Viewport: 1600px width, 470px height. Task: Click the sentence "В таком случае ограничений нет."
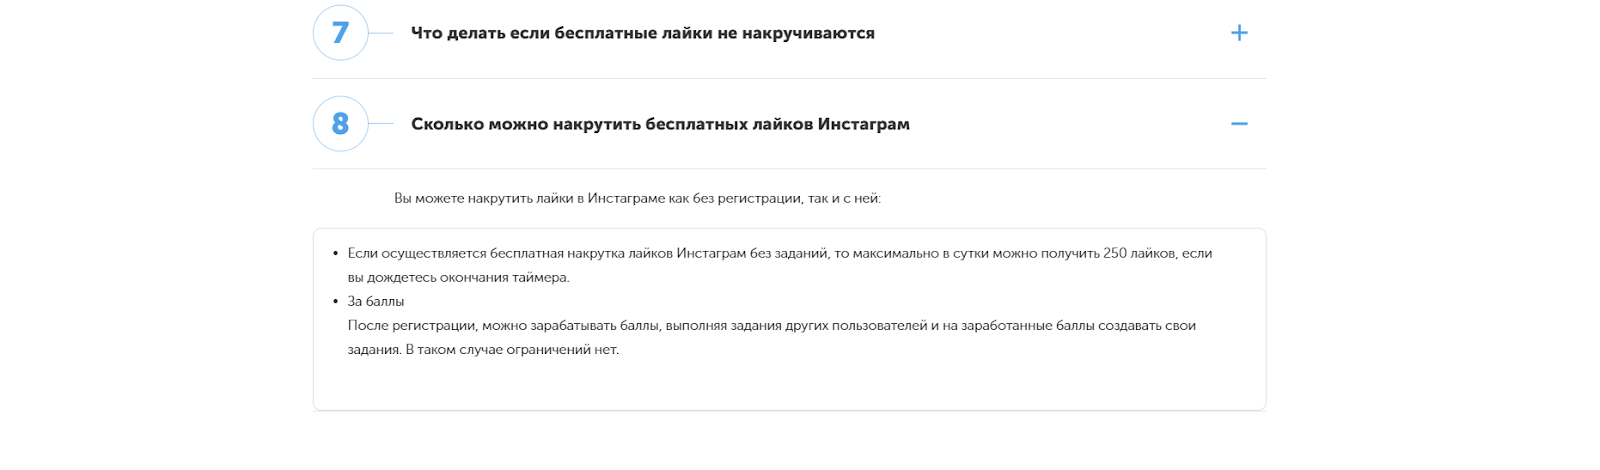click(x=512, y=349)
